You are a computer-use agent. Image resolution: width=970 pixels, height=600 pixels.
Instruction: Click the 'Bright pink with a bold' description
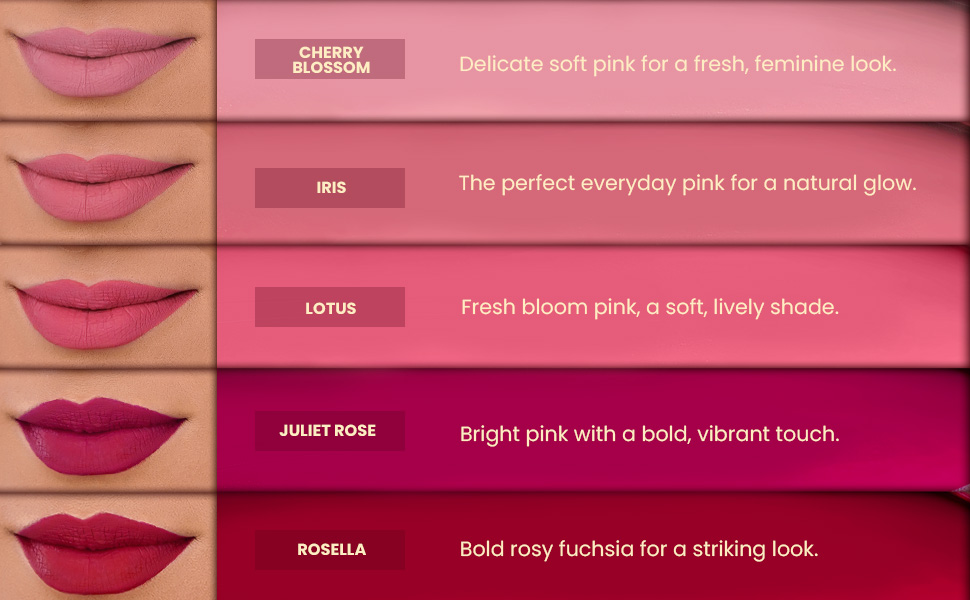[x=650, y=434]
